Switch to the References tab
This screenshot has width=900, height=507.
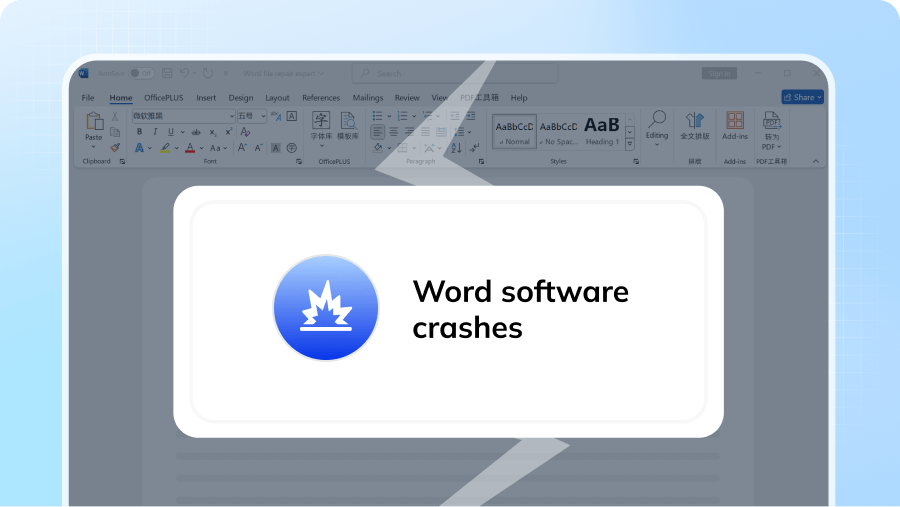[x=321, y=98]
